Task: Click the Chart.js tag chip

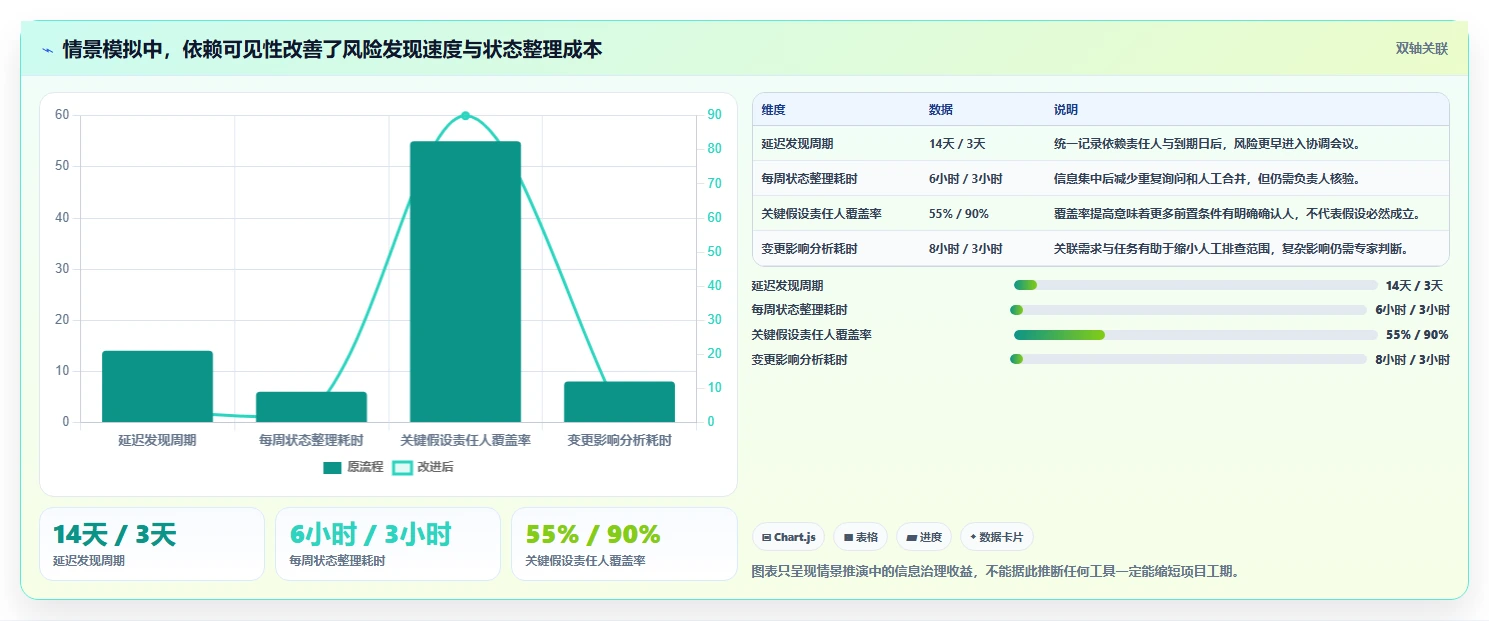Action: point(789,537)
